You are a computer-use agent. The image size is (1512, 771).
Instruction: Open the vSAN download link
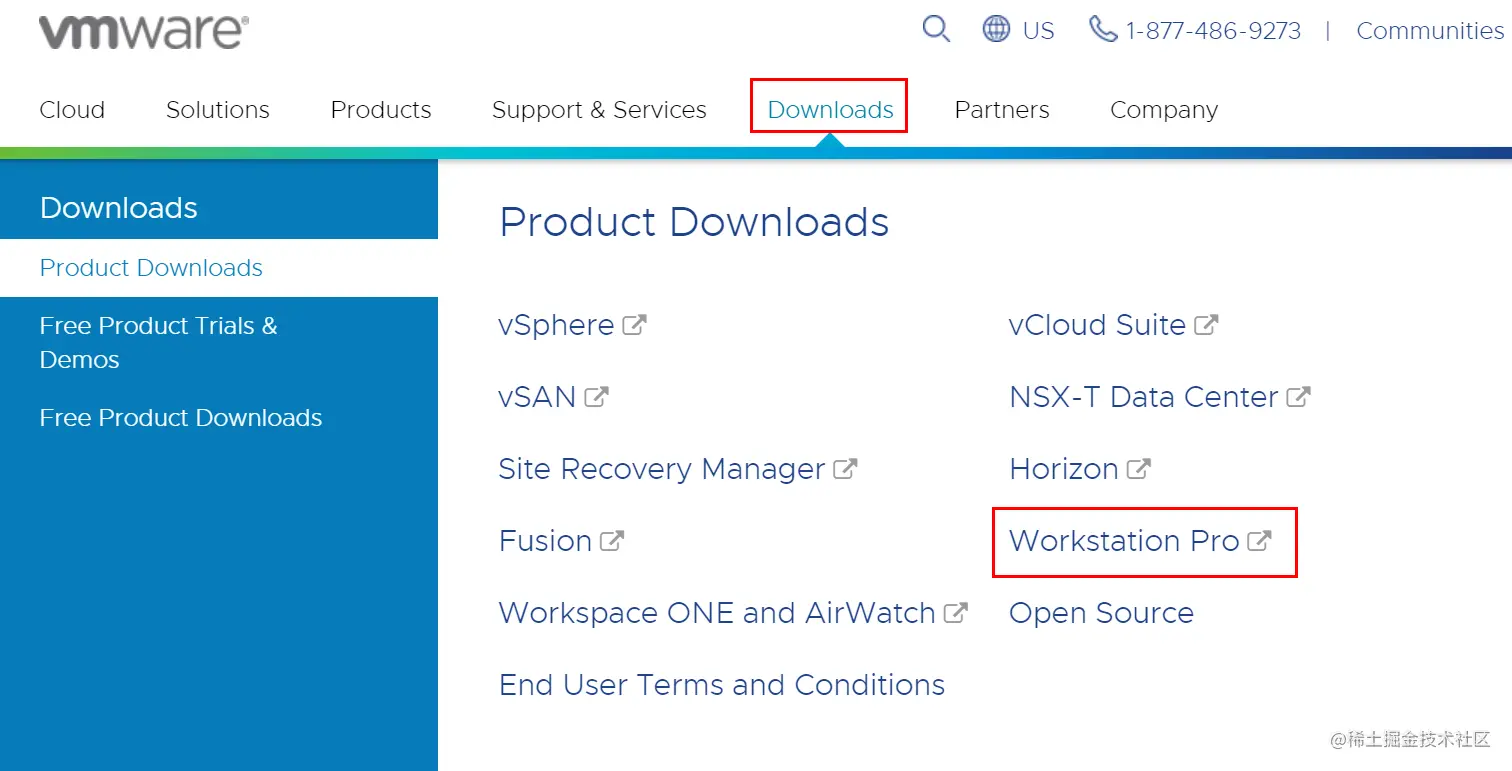[537, 397]
